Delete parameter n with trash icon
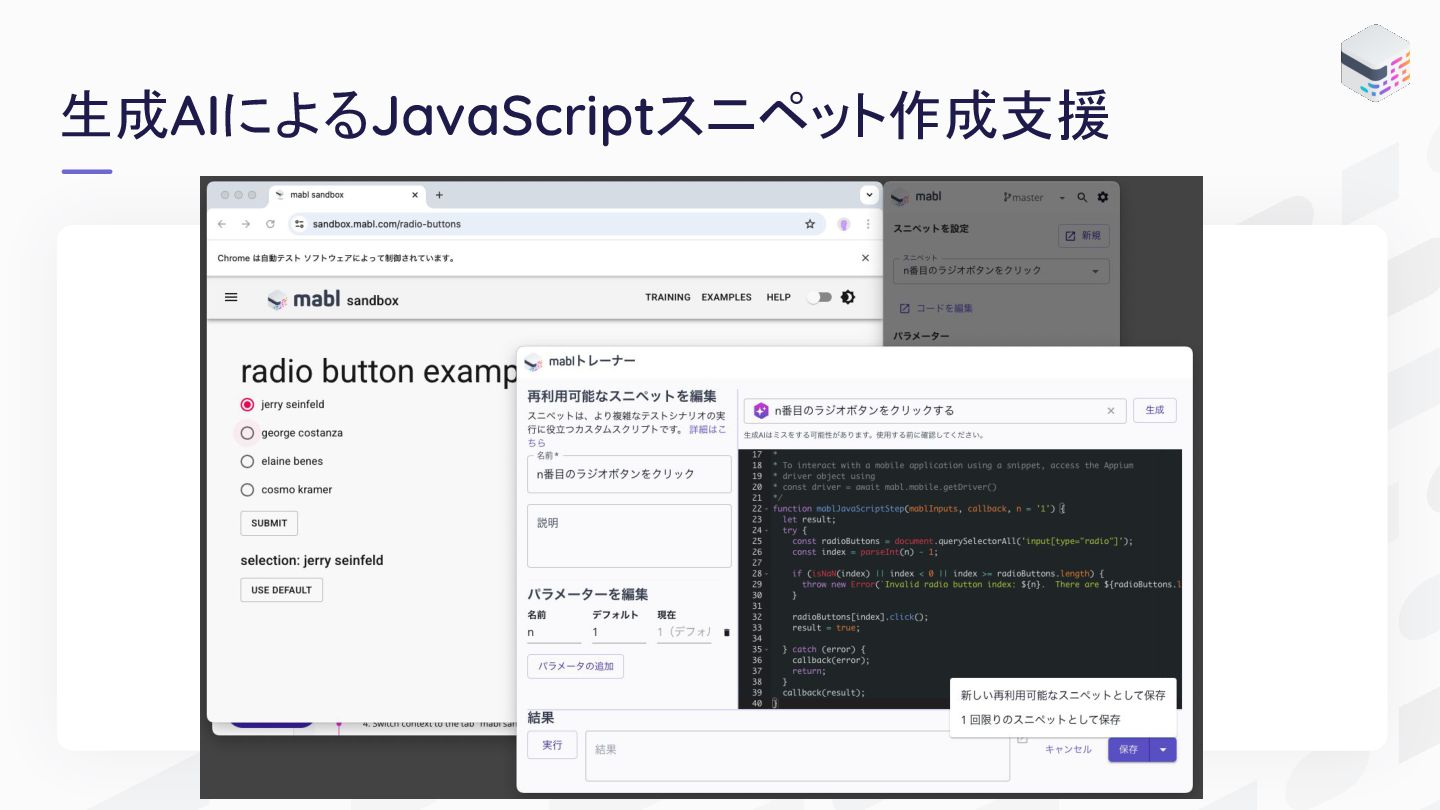This screenshot has height=810, width=1440. coord(727,633)
